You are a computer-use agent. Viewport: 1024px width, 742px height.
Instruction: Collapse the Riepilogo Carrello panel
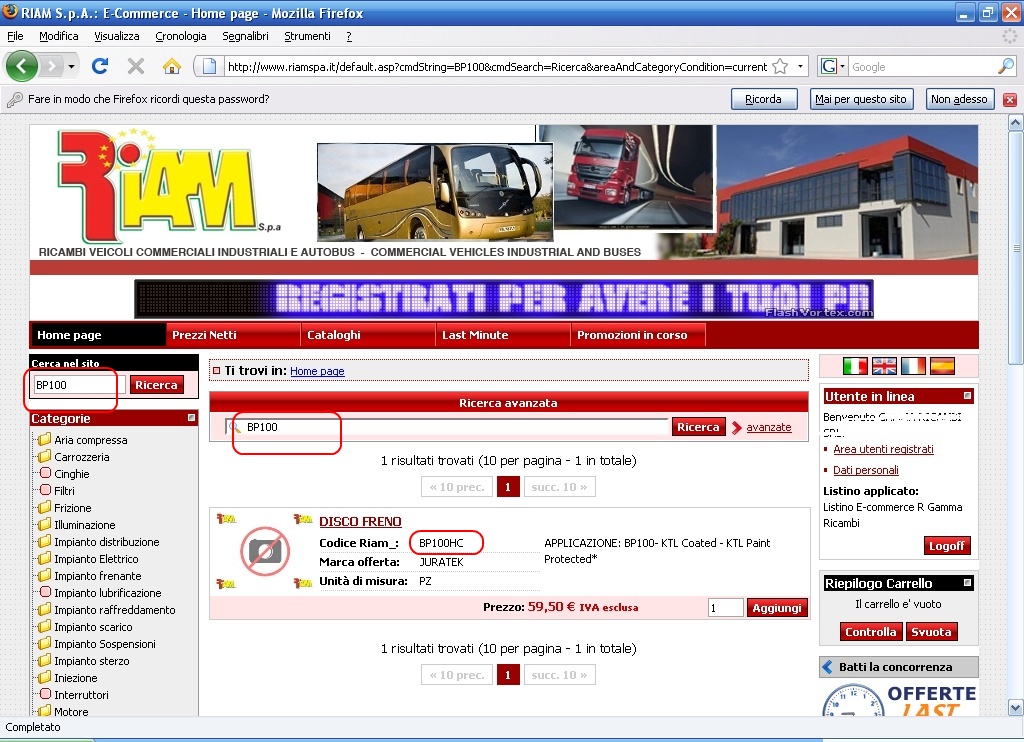coord(967,583)
